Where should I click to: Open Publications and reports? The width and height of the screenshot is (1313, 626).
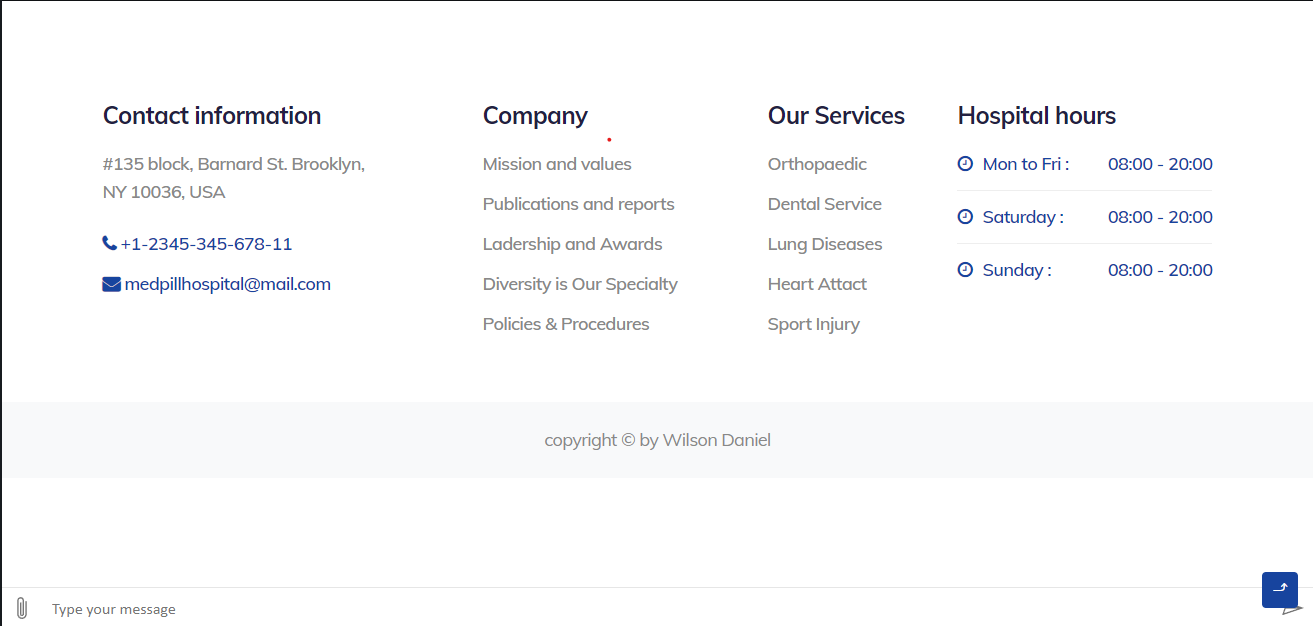tap(578, 204)
